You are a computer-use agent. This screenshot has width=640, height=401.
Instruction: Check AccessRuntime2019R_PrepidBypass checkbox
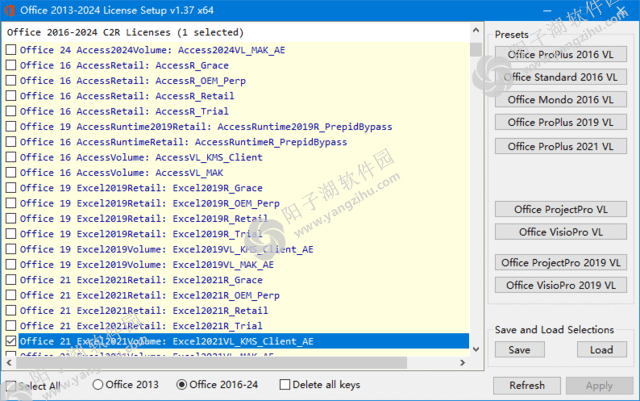11,127
